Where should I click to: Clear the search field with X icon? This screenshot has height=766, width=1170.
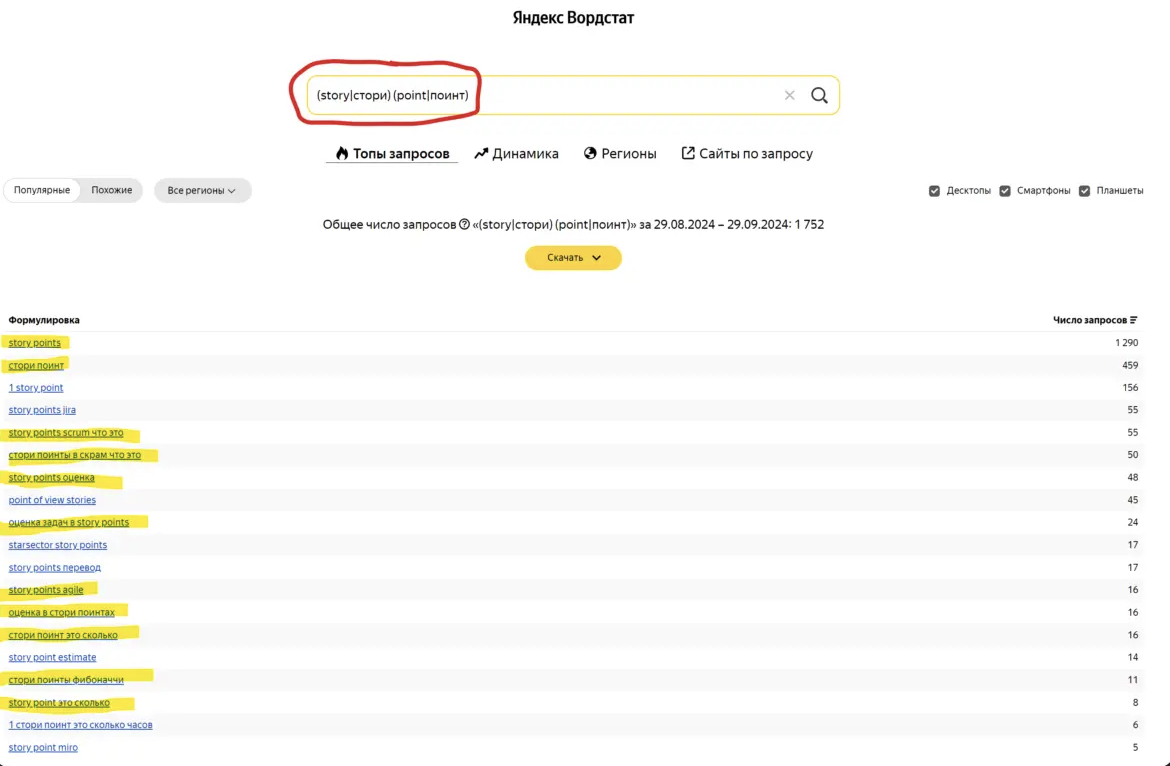pos(789,95)
